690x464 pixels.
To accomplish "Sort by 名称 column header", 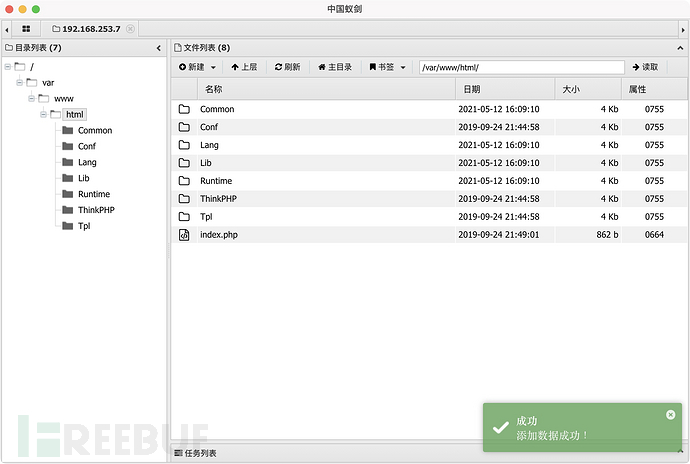I will click(x=326, y=89).
